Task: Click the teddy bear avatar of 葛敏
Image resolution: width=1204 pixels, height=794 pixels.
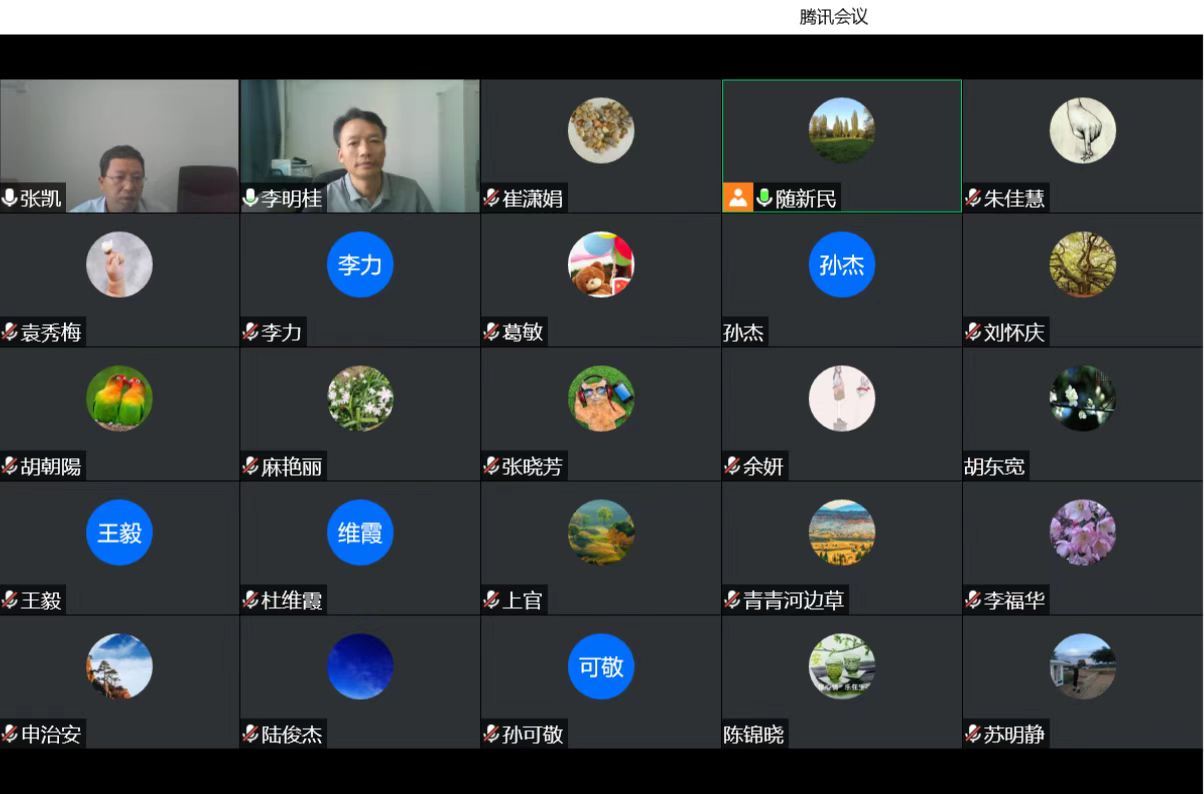Action: [601, 265]
